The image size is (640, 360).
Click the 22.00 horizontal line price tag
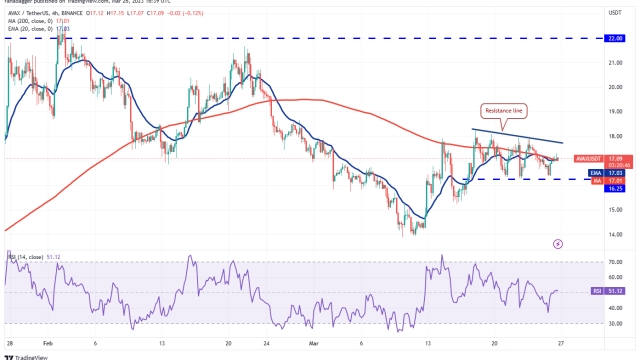pyautogui.click(x=615, y=38)
